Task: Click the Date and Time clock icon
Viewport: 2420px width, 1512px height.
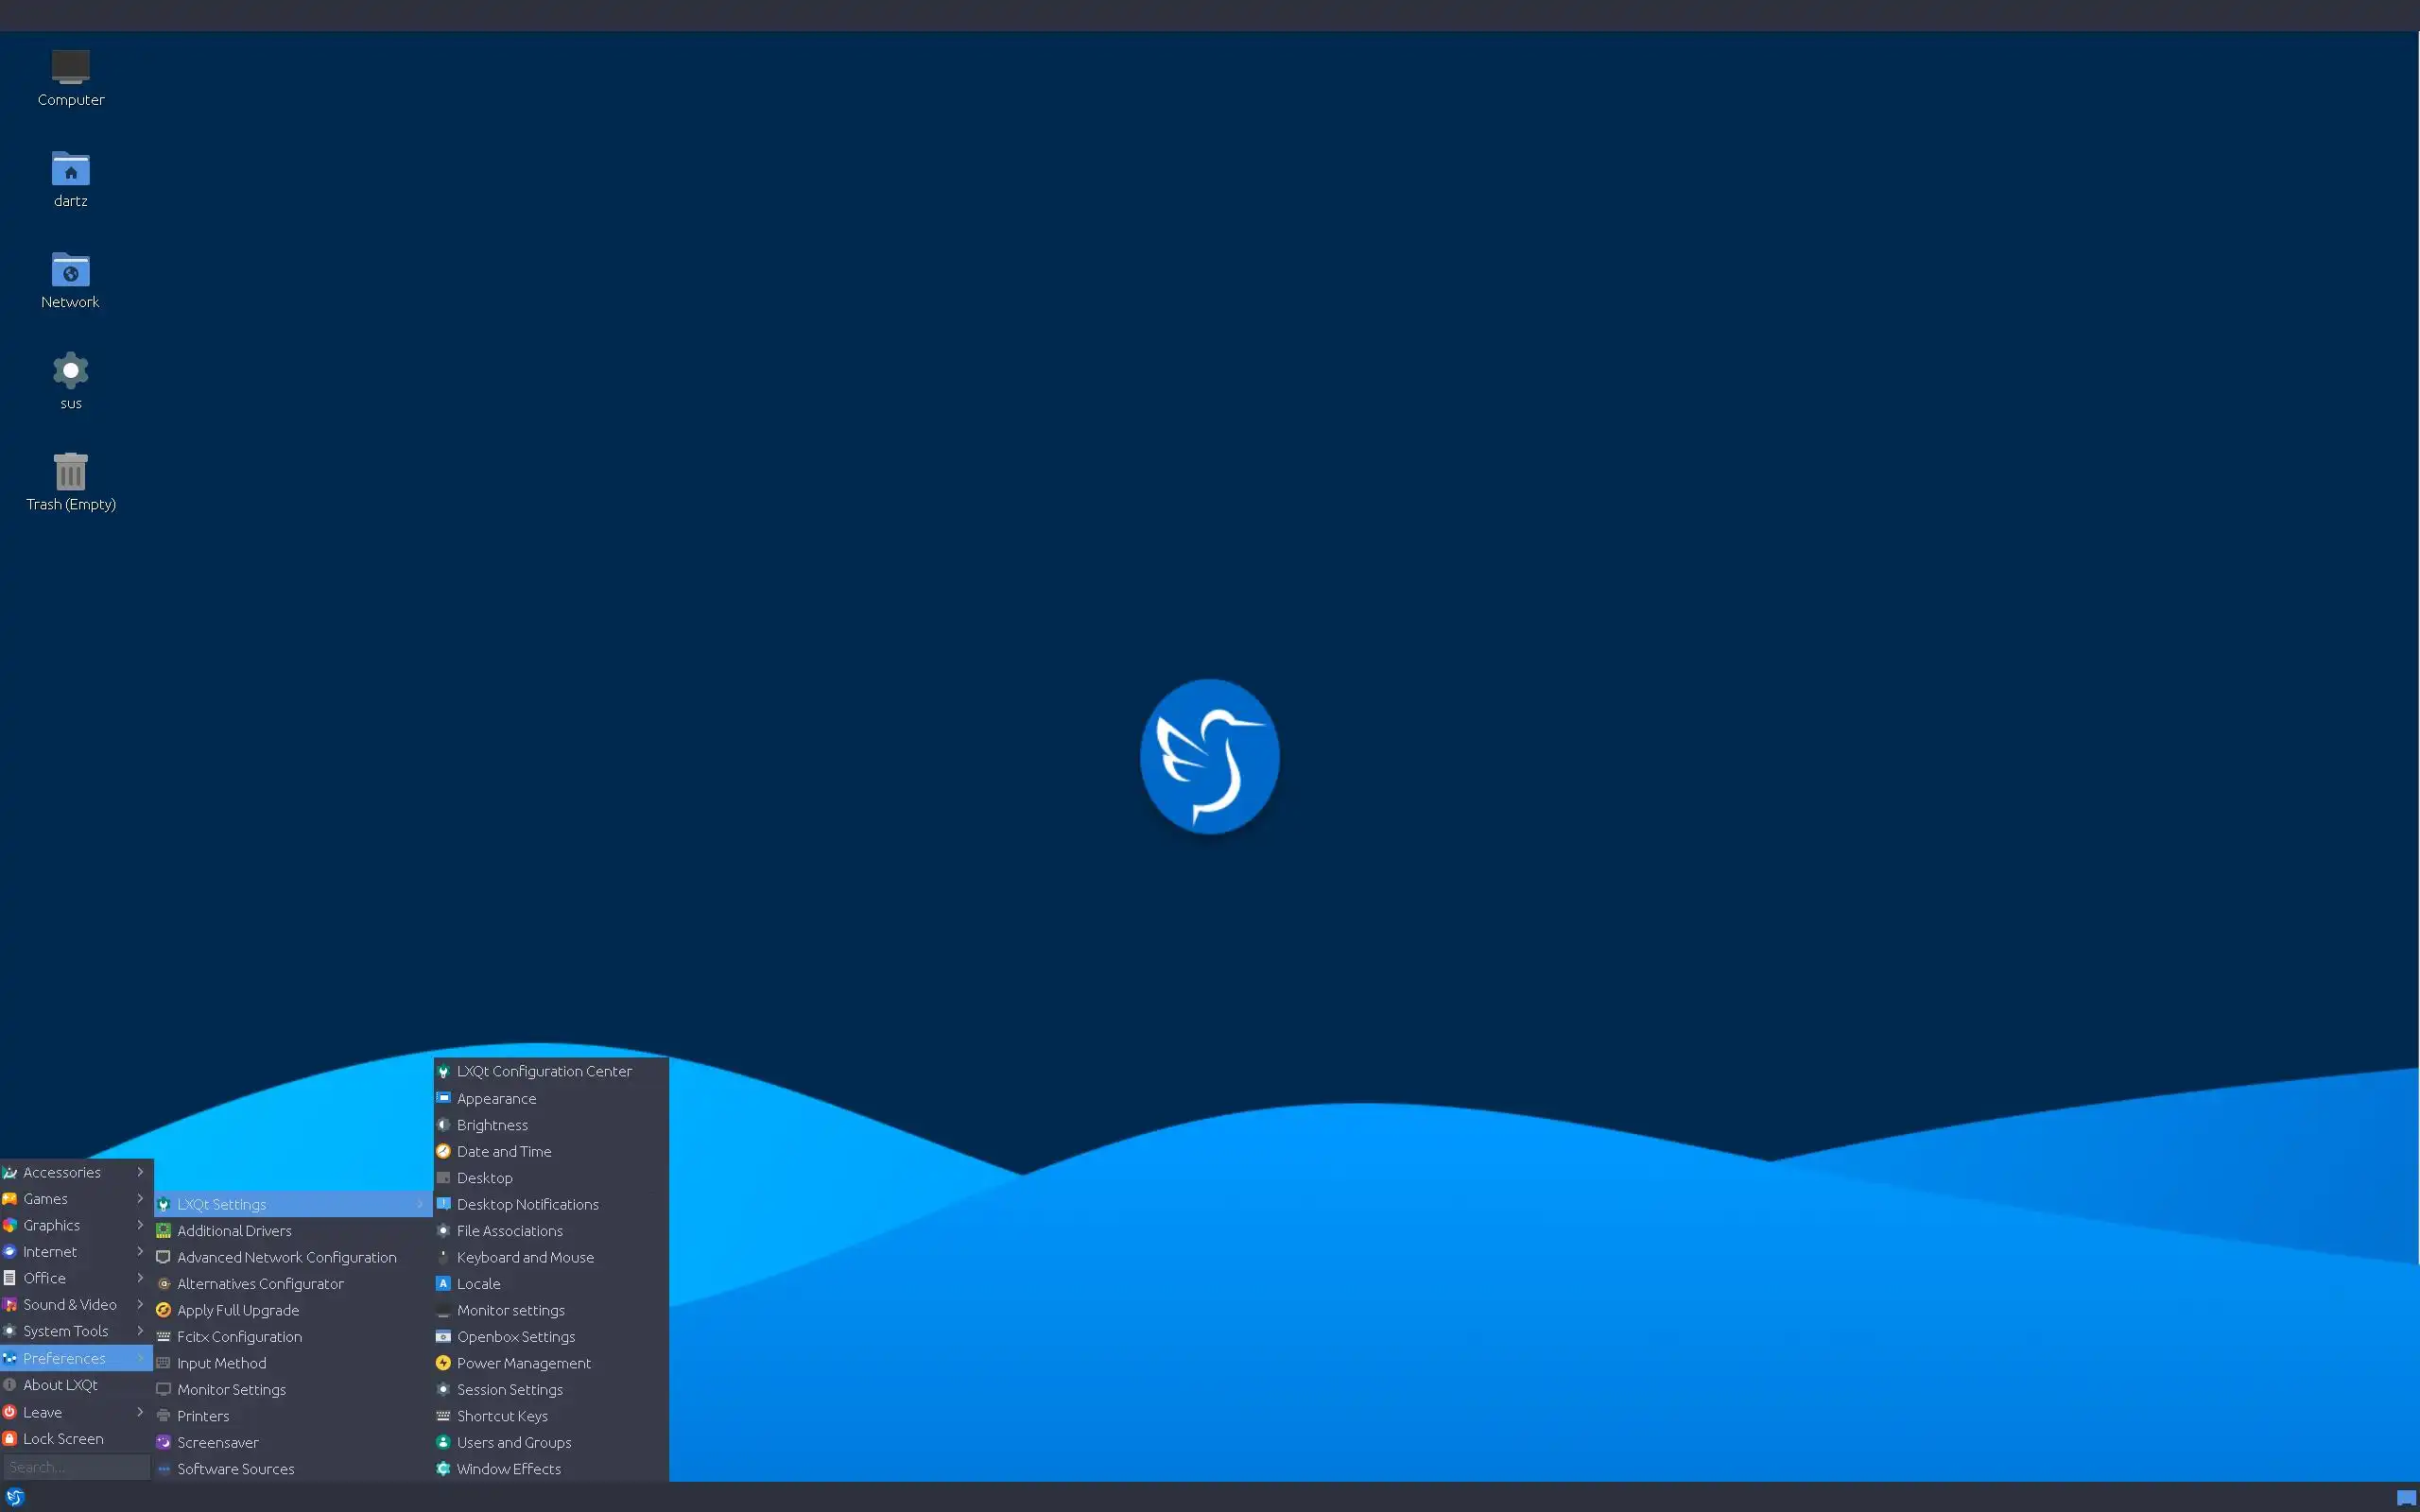Action: click(x=443, y=1151)
